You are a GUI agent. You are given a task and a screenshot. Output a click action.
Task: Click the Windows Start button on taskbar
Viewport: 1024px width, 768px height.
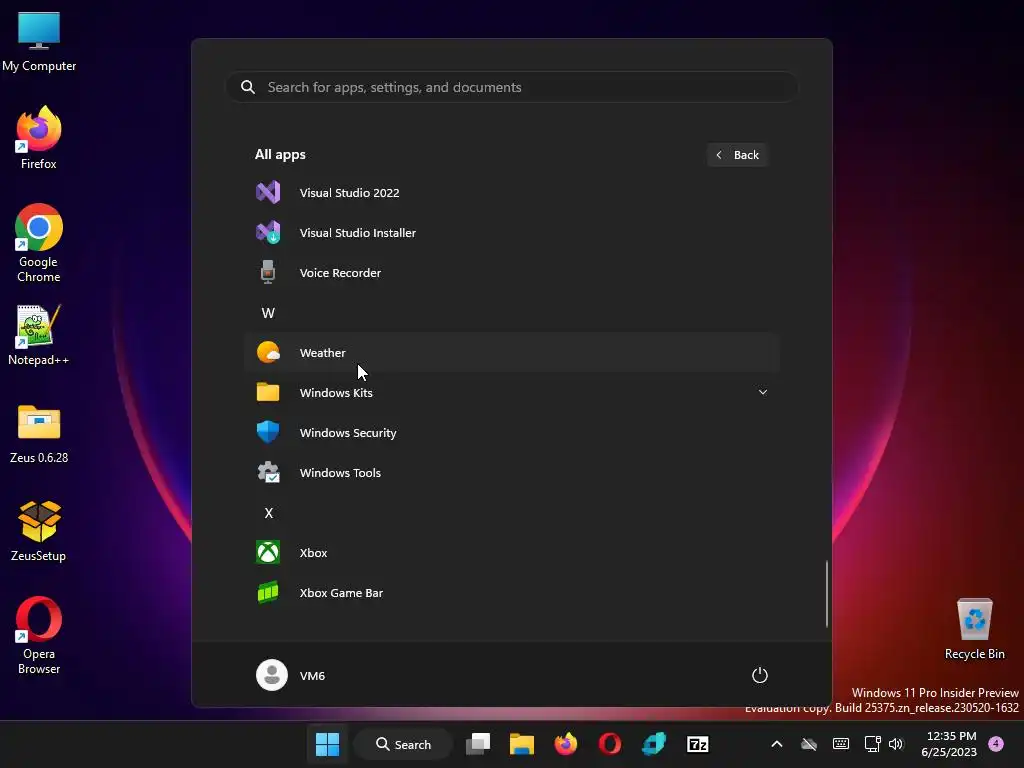(327, 744)
